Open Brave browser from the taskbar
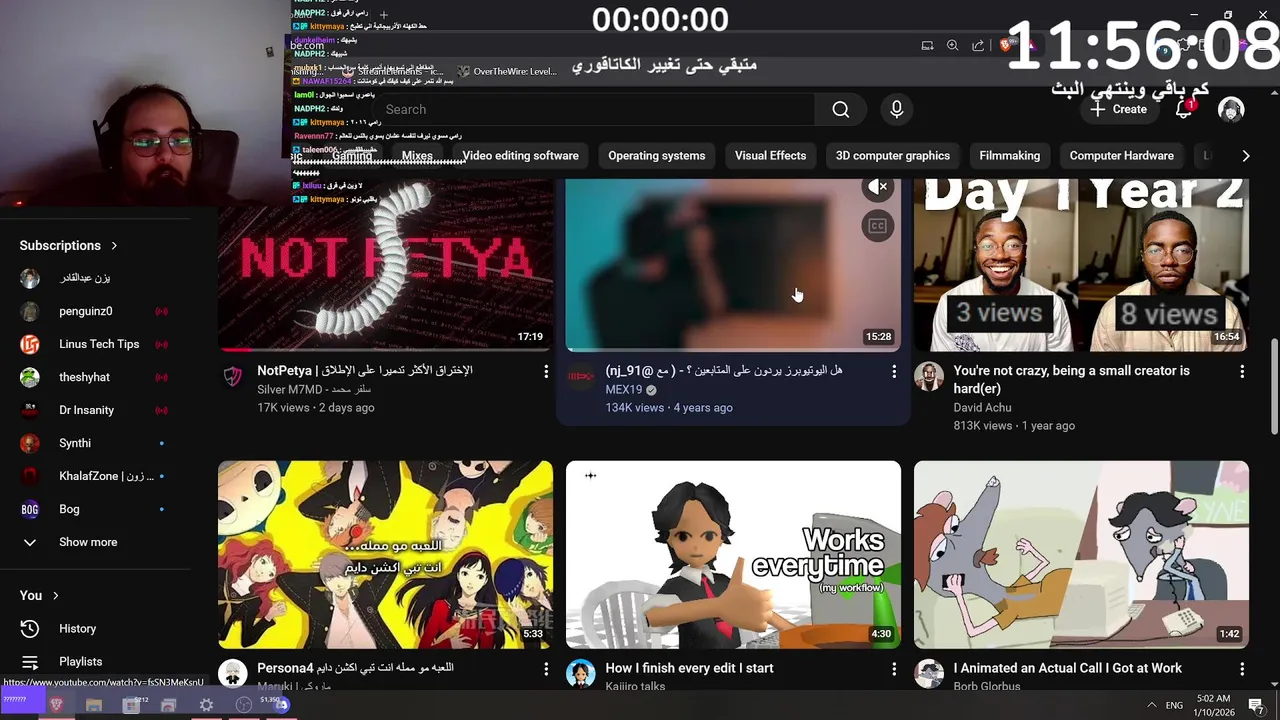The image size is (1280, 720). (x=57, y=705)
